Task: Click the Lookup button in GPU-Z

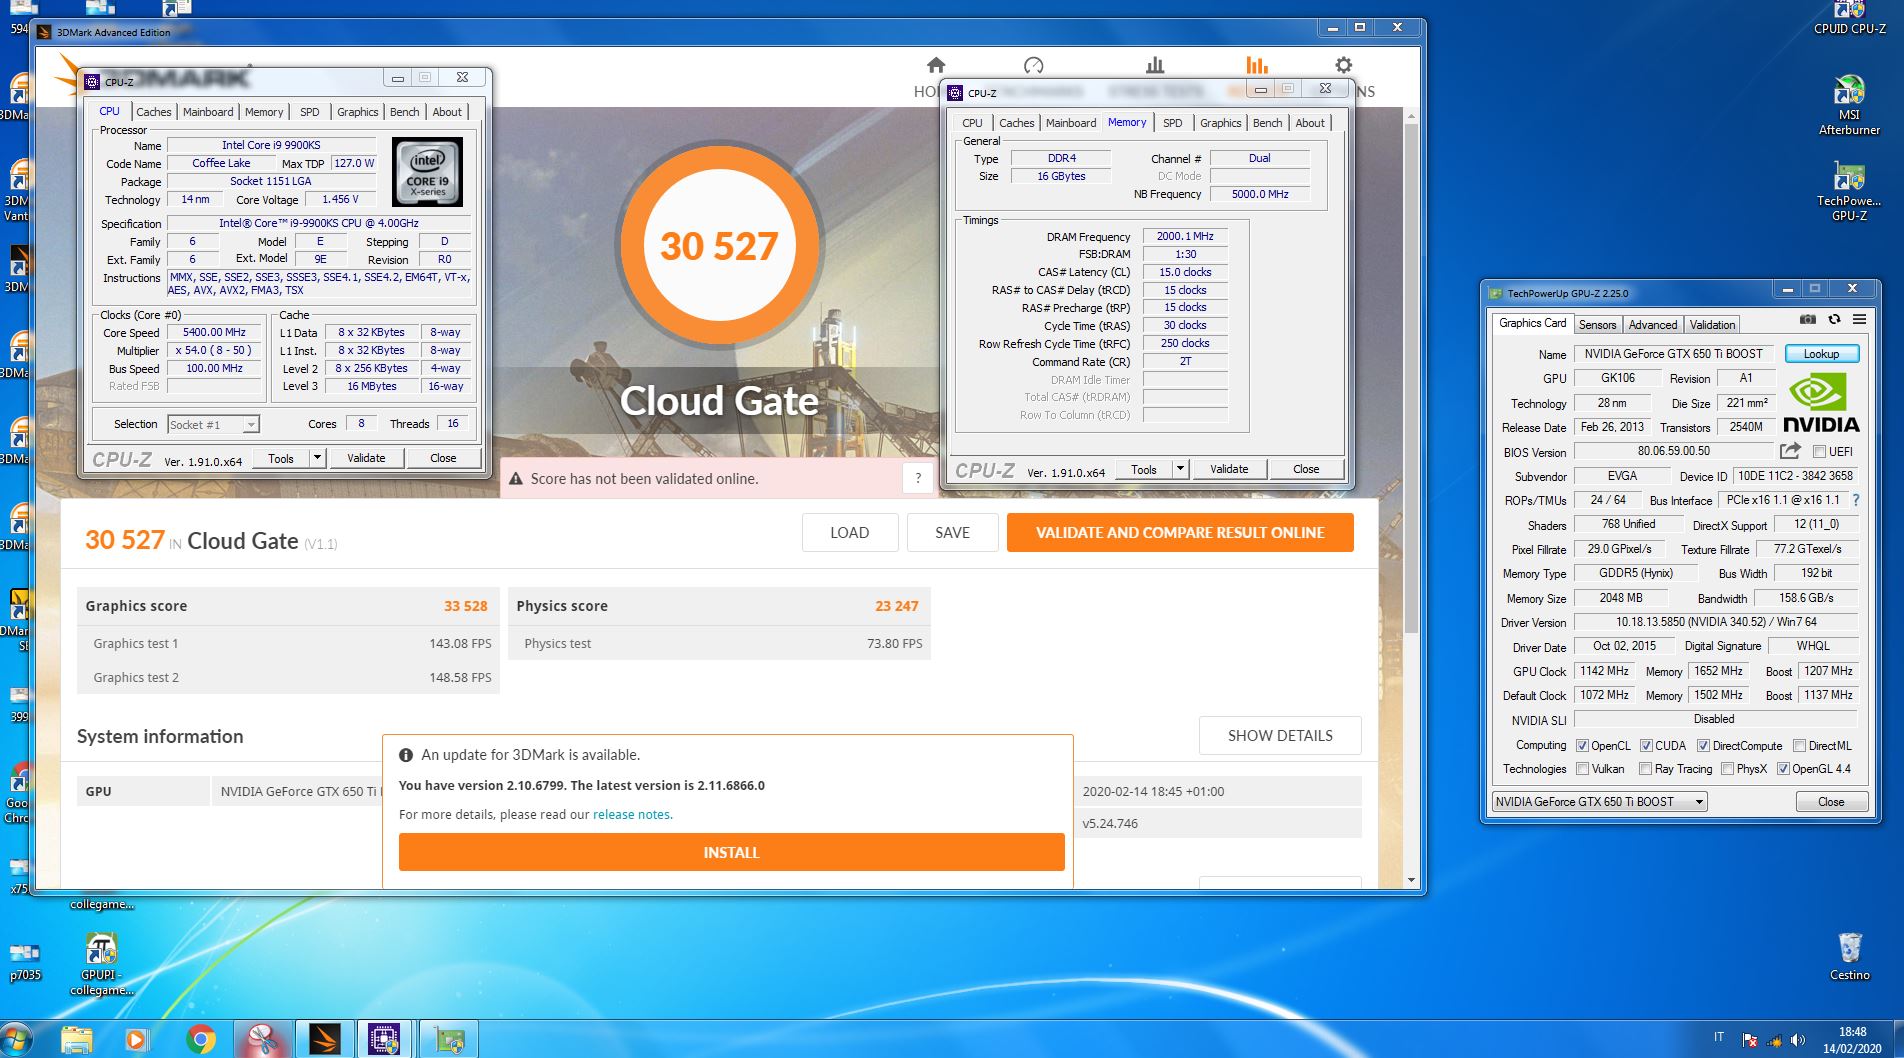Action: point(1821,354)
